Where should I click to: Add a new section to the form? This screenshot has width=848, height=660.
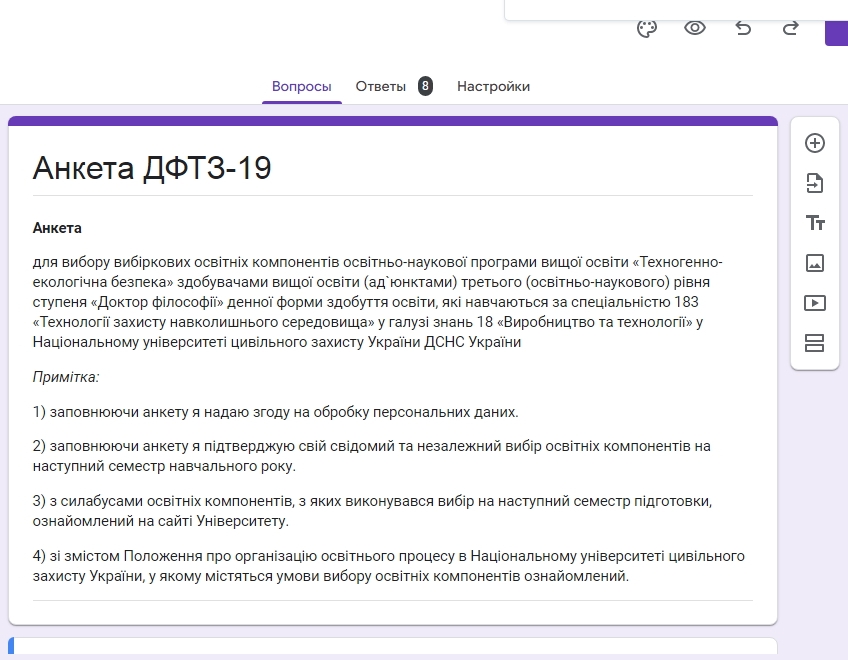pos(815,343)
